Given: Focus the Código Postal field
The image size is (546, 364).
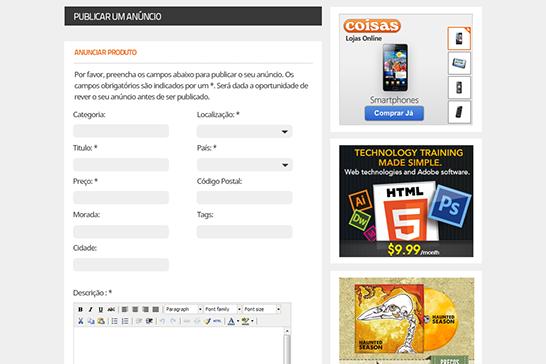Looking at the screenshot, I should (x=244, y=198).
